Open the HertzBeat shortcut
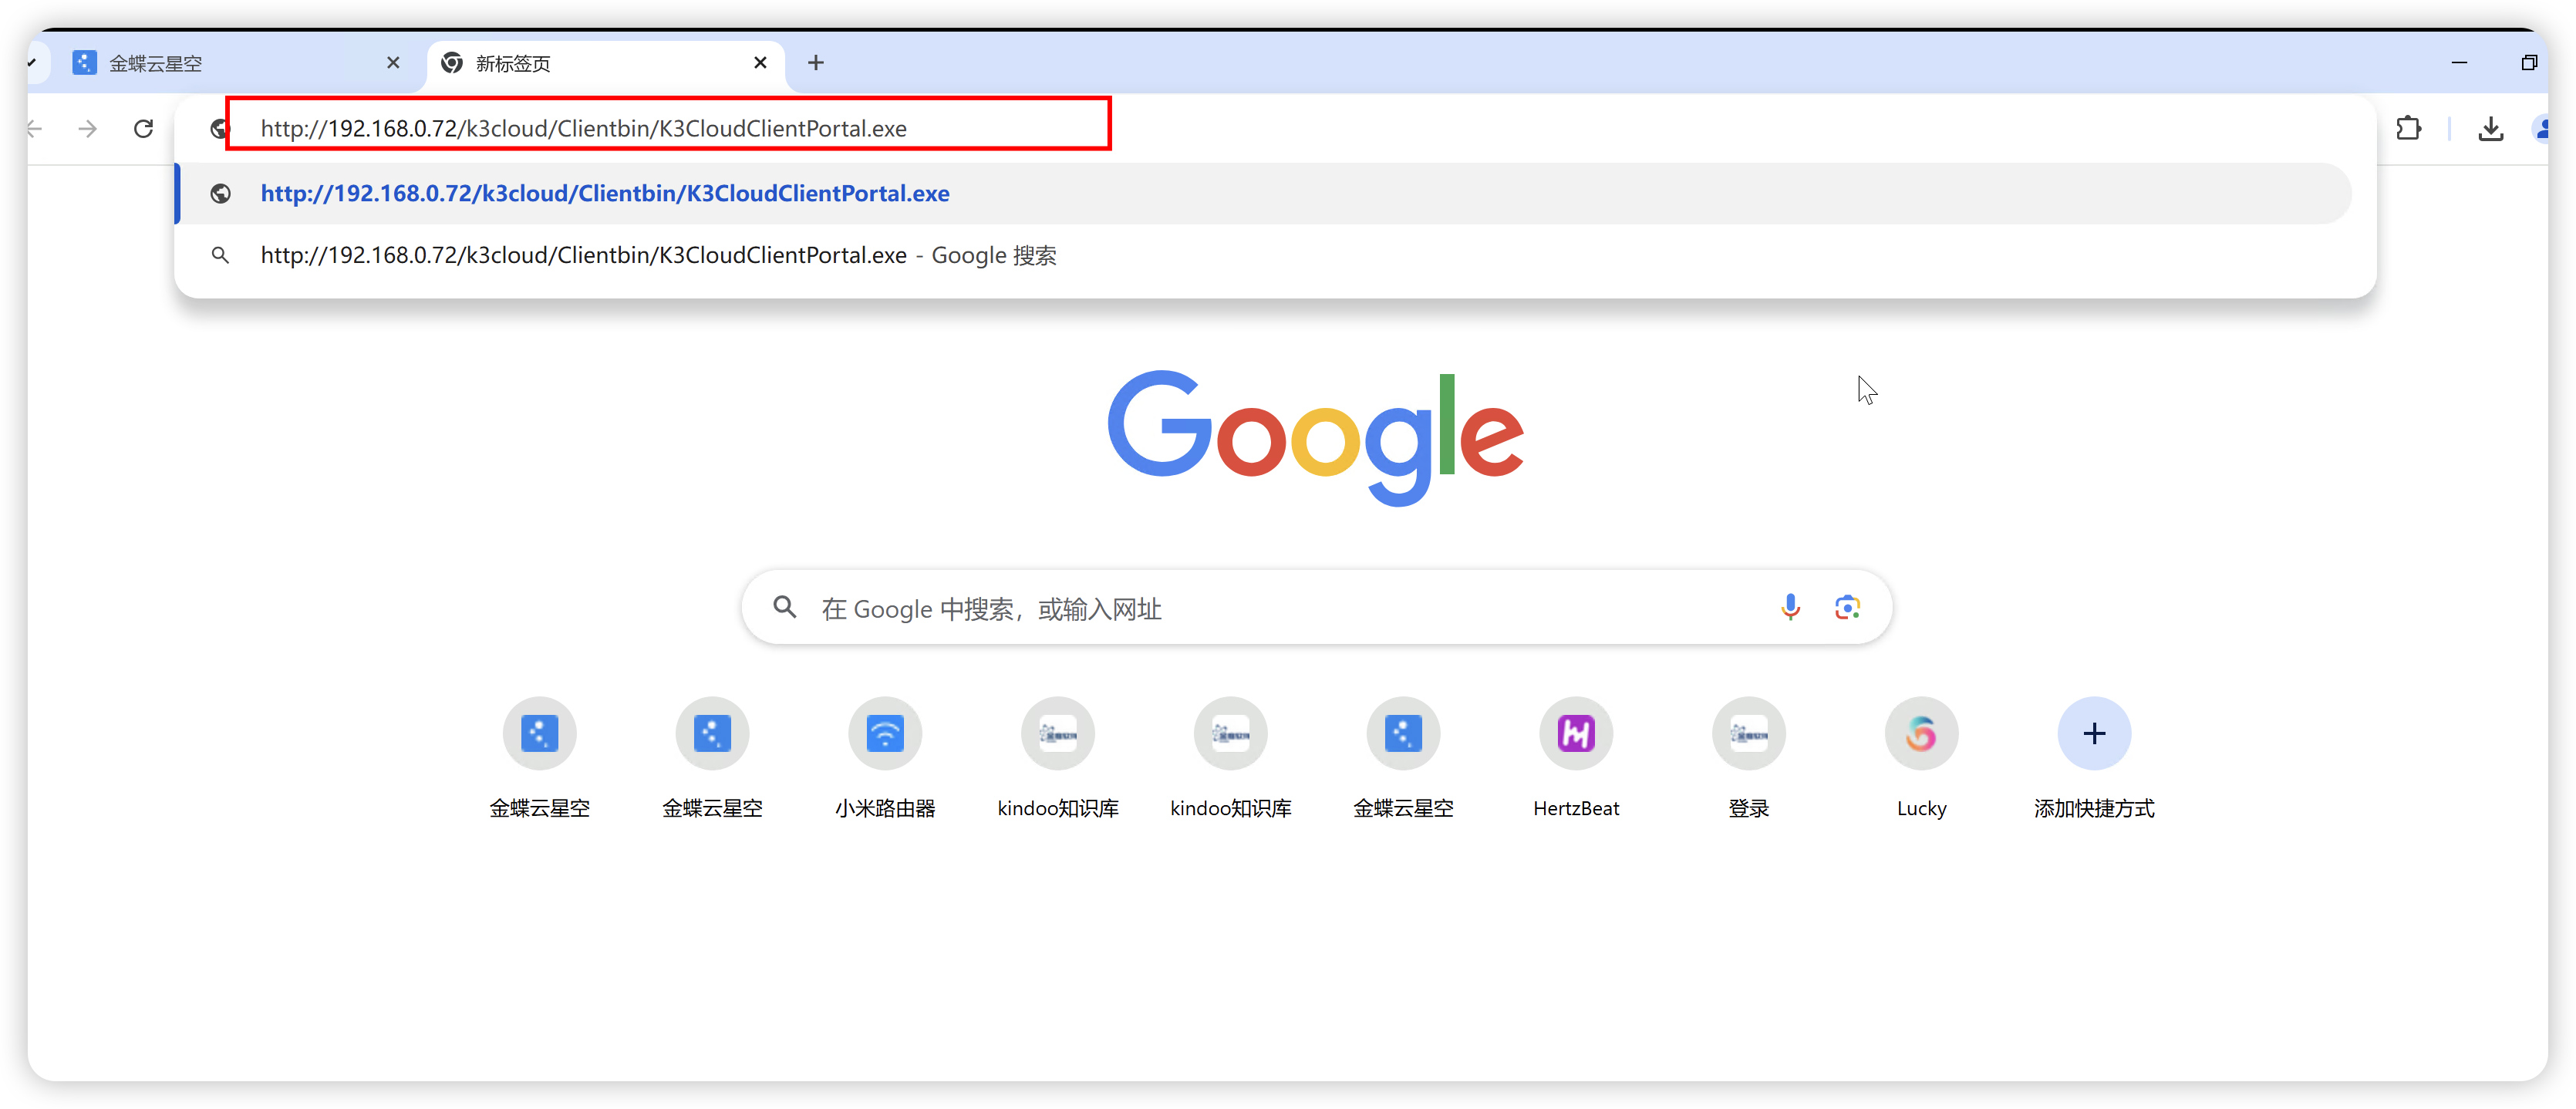Image resolution: width=2576 pixels, height=1109 pixels. click(x=1576, y=760)
